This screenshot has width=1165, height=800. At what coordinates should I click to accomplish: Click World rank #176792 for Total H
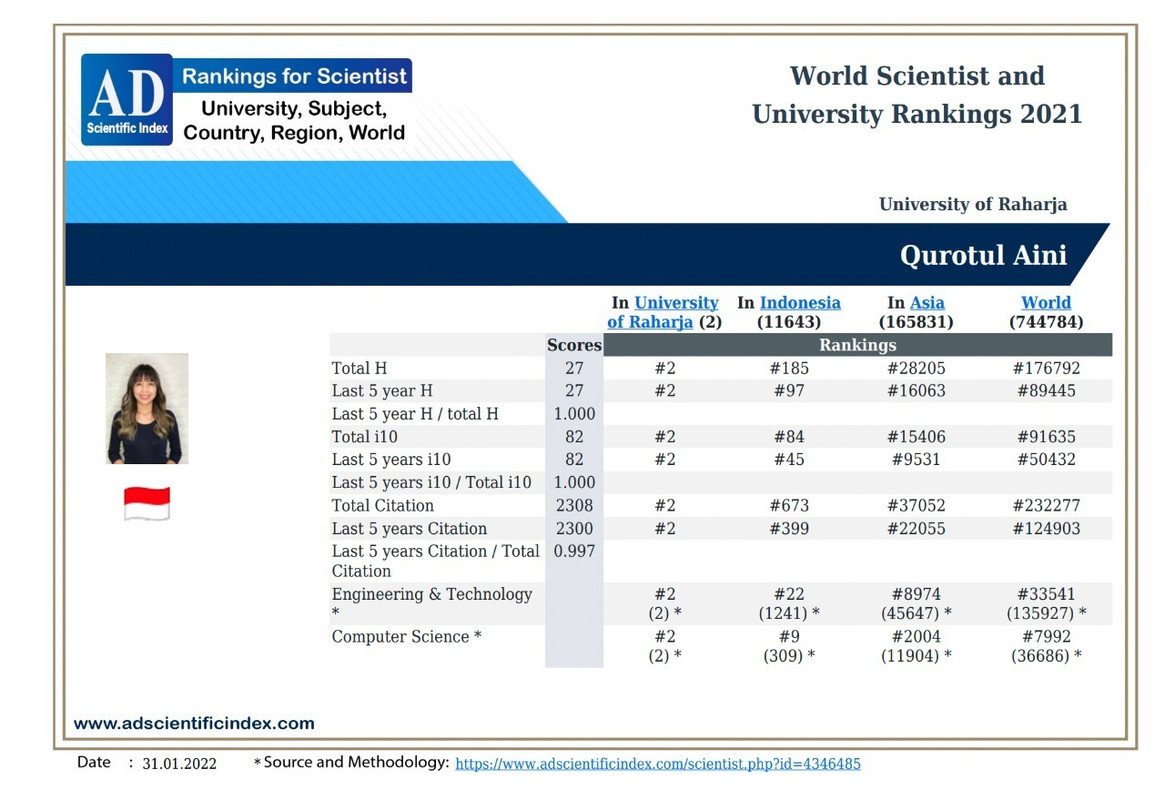tap(1046, 368)
